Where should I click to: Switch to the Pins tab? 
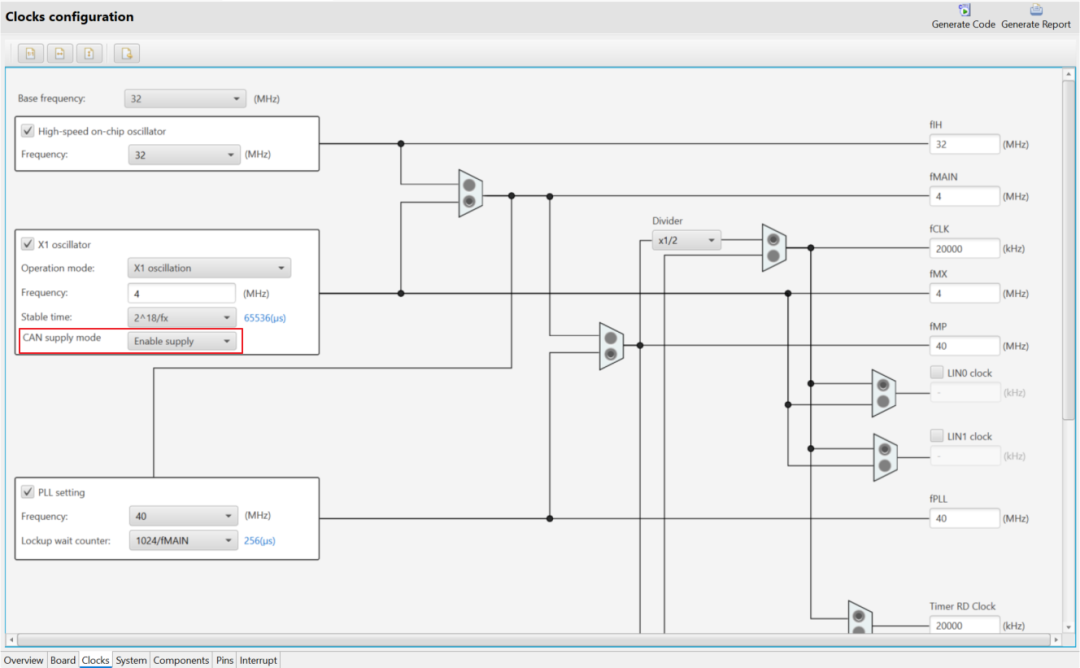click(x=224, y=660)
